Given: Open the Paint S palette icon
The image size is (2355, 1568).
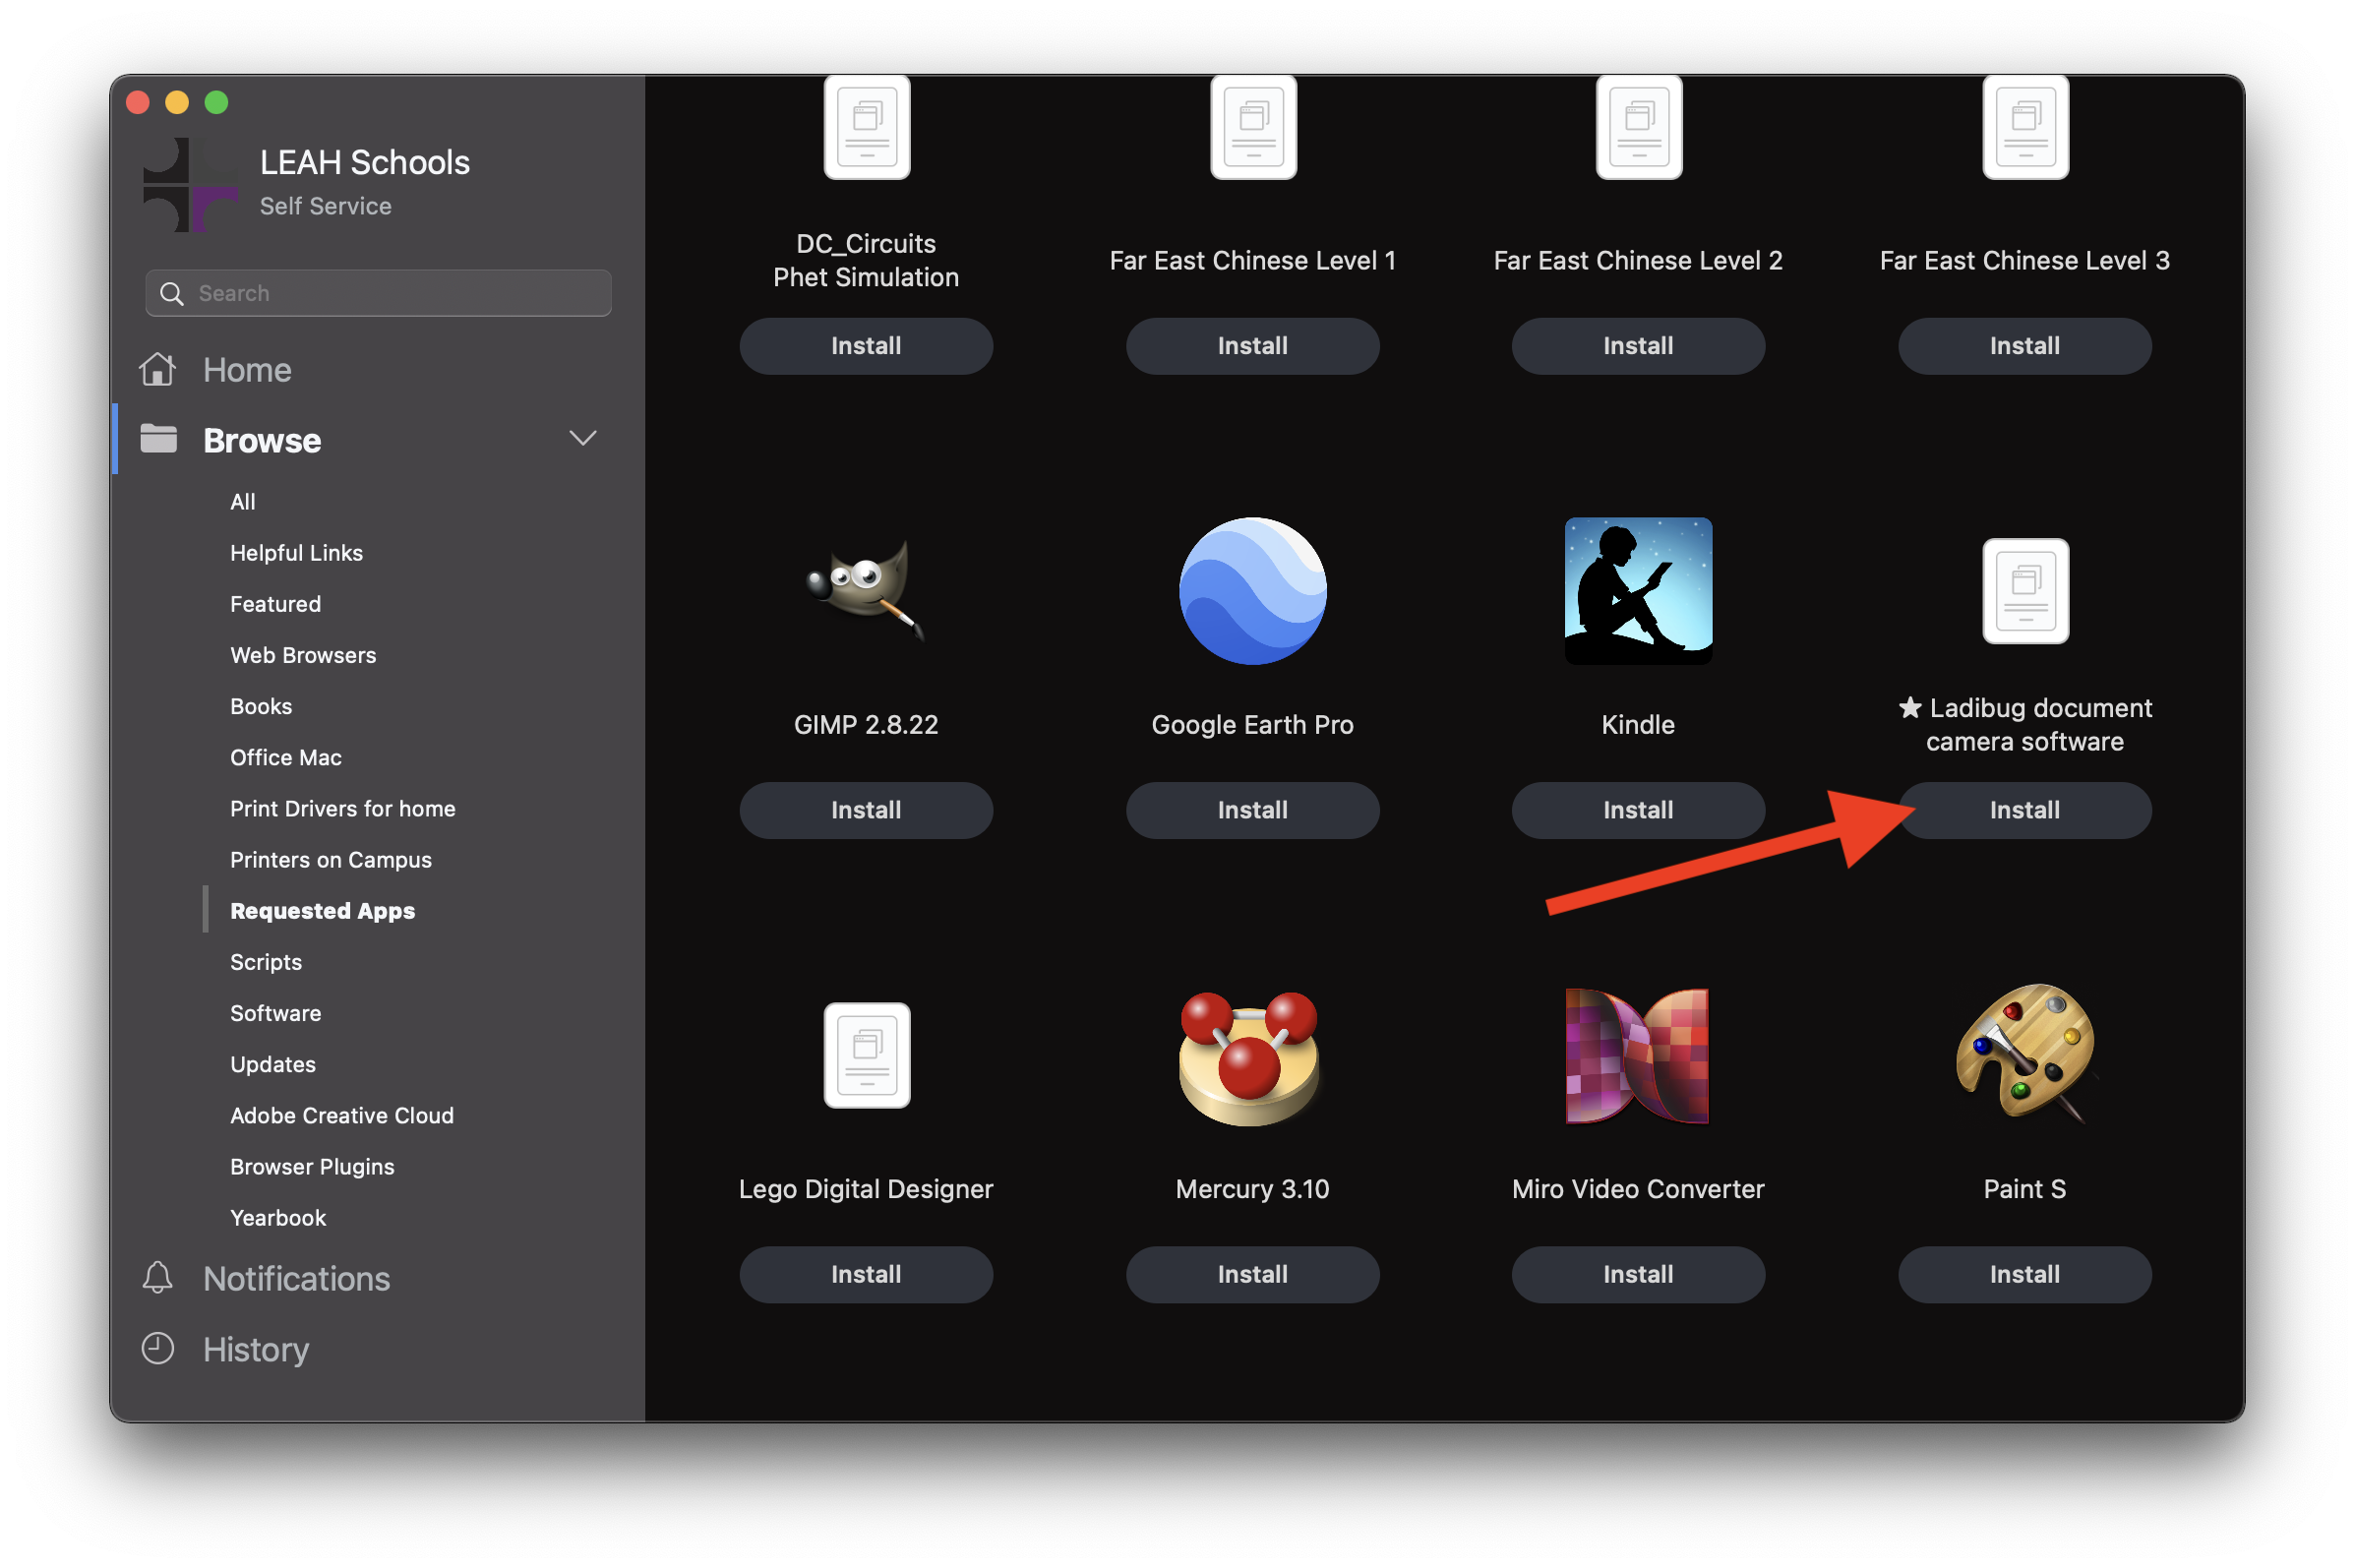Looking at the screenshot, I should pyautogui.click(x=2025, y=1052).
